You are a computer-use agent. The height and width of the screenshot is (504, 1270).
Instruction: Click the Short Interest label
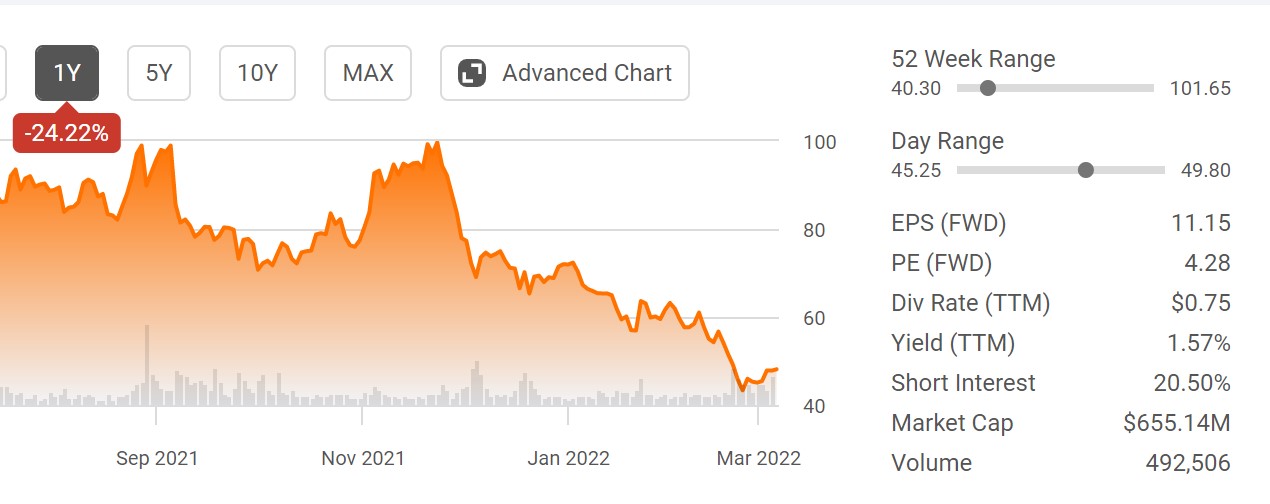963,383
